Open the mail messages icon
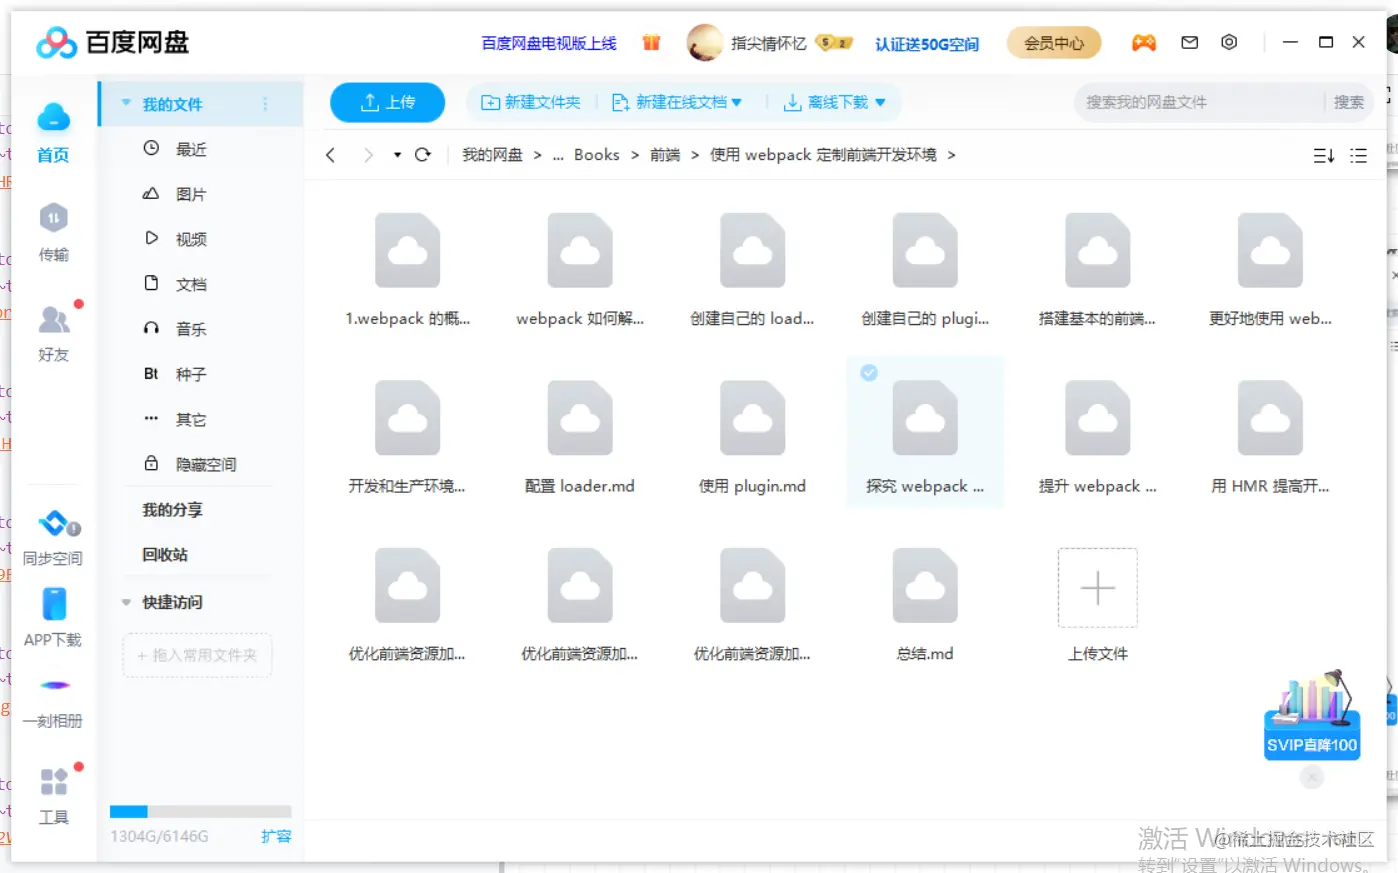The height and width of the screenshot is (873, 1398). (1189, 42)
